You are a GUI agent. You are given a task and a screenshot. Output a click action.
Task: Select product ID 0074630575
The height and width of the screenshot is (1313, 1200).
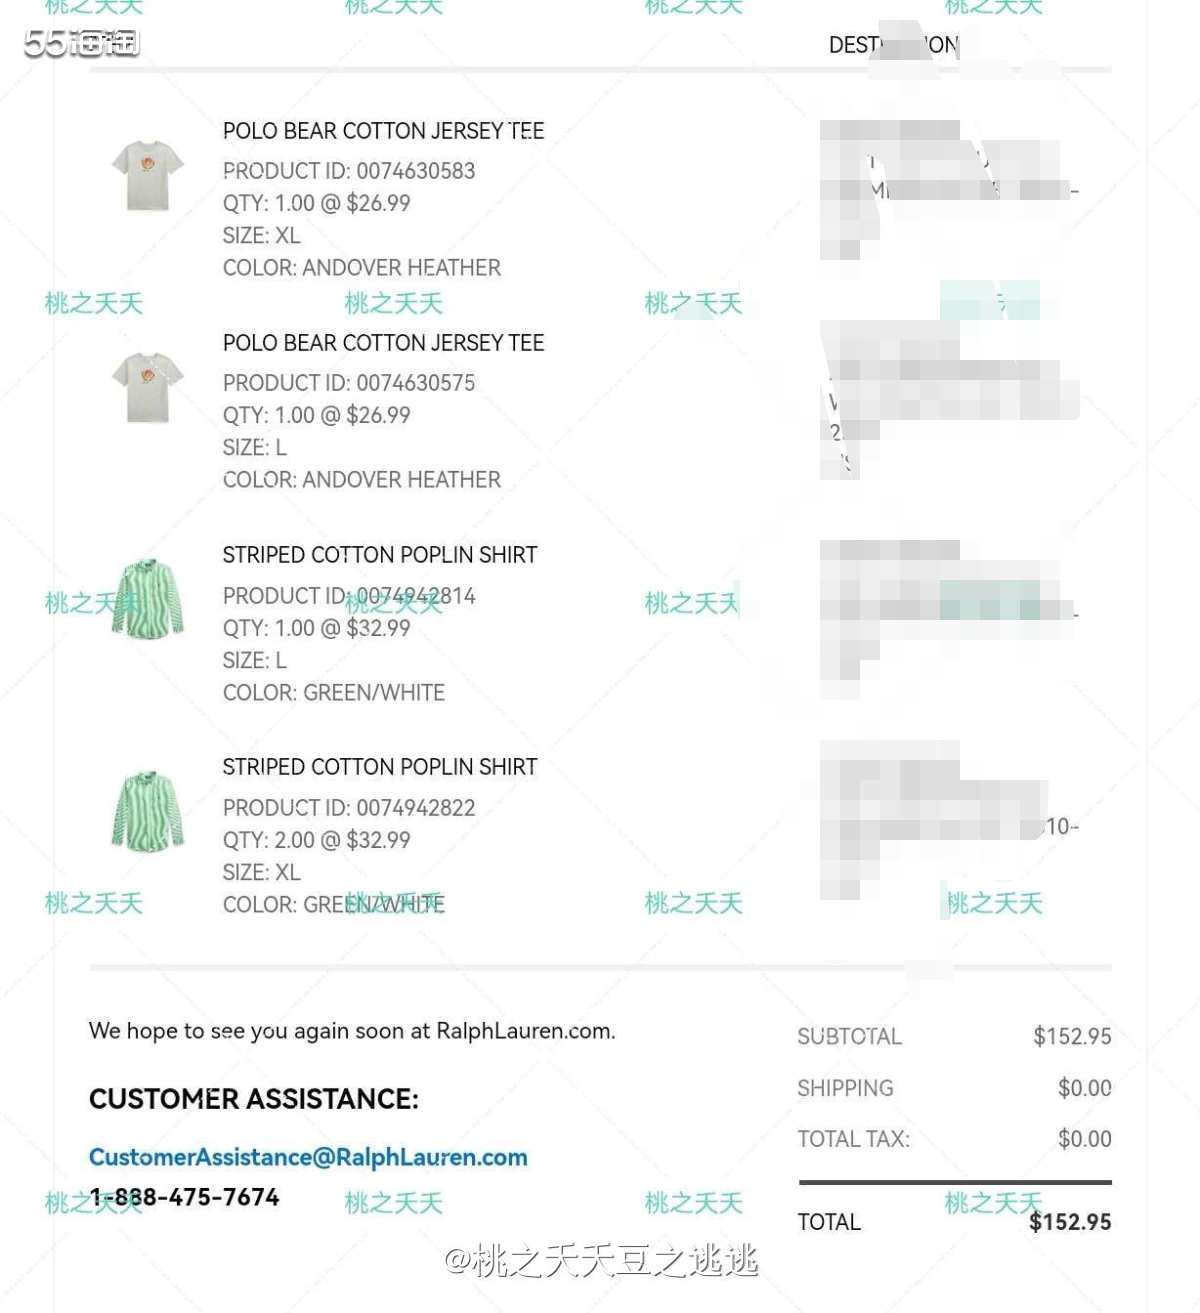pos(416,383)
